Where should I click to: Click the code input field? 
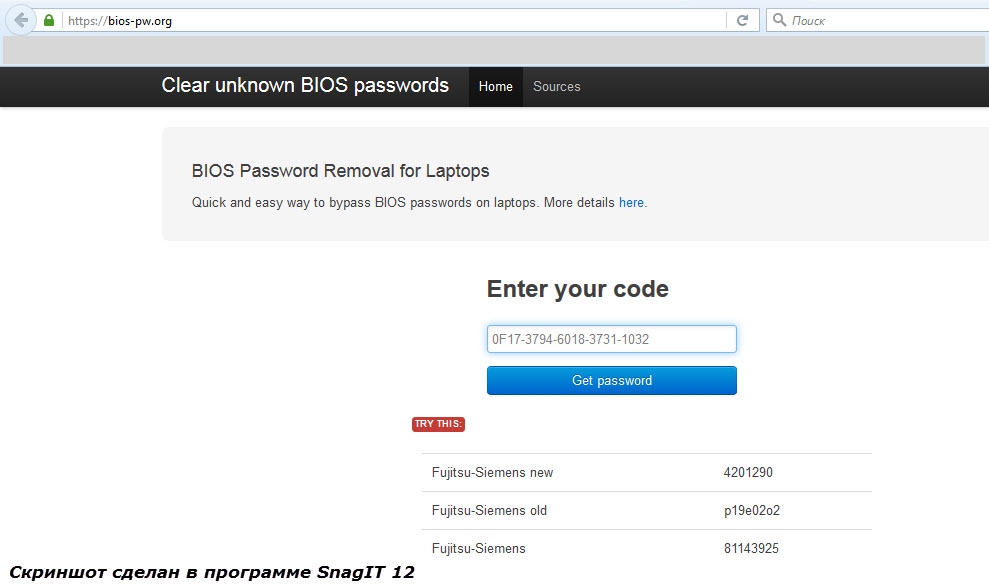[x=611, y=339]
